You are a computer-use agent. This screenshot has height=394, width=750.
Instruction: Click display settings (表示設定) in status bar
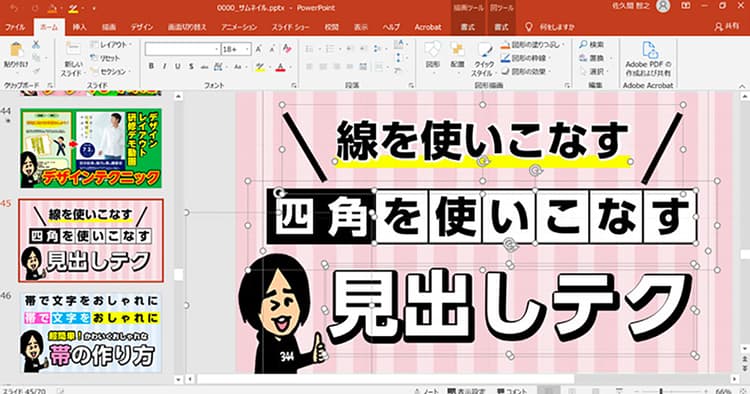click(x=466, y=391)
